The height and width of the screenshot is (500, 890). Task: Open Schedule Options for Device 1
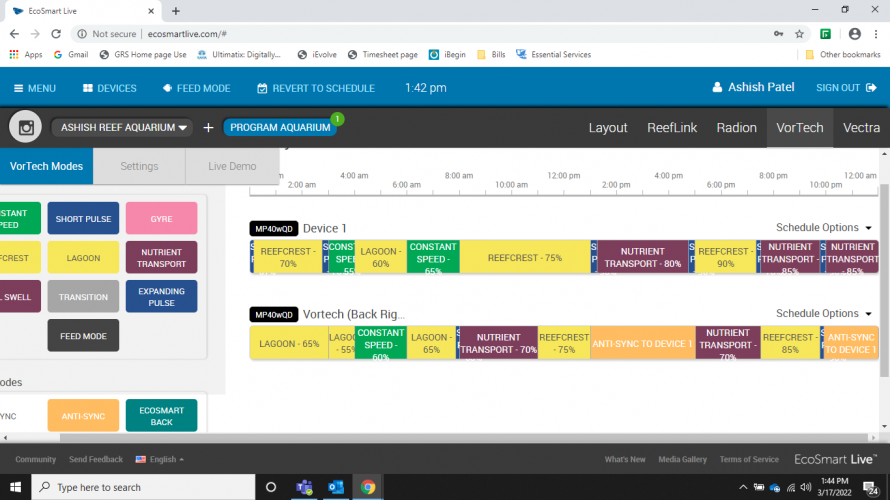(x=823, y=228)
